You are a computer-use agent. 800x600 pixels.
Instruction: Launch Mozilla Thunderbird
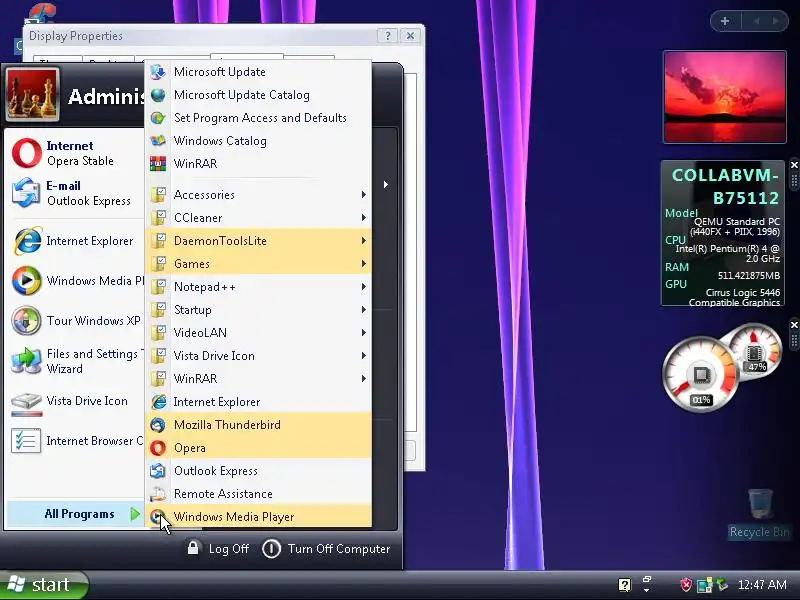point(259,425)
